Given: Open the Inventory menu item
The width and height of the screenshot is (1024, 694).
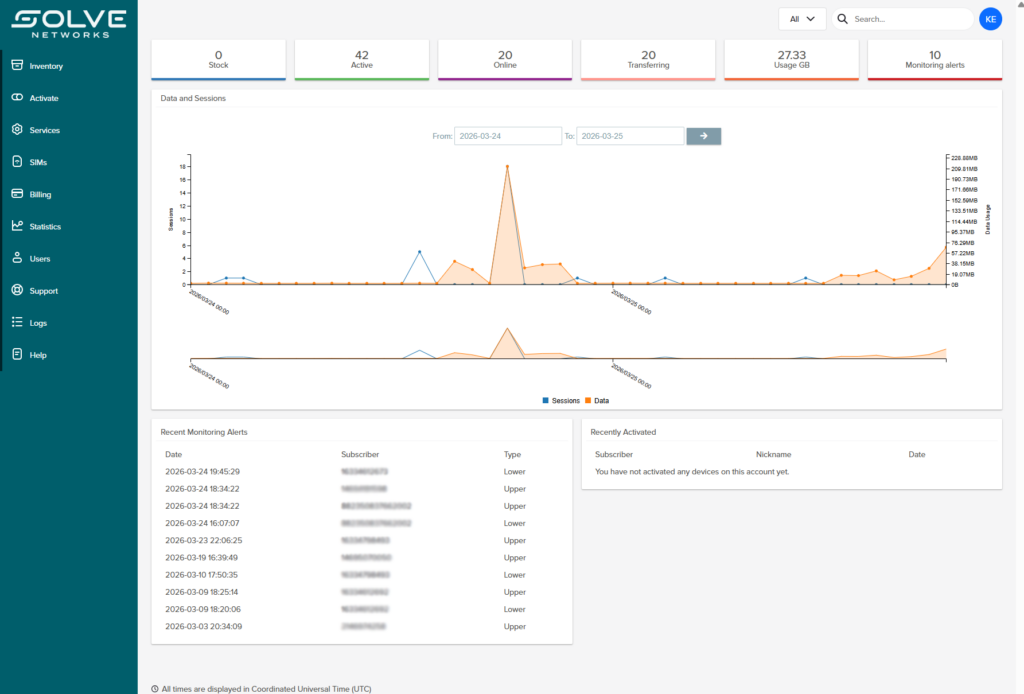Looking at the screenshot, I should (46, 66).
